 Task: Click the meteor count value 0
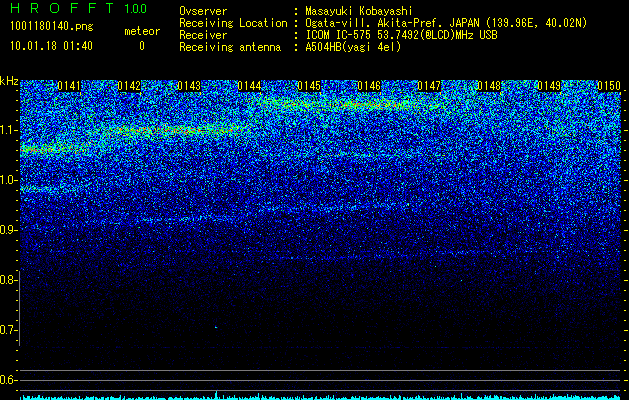tap(142, 46)
